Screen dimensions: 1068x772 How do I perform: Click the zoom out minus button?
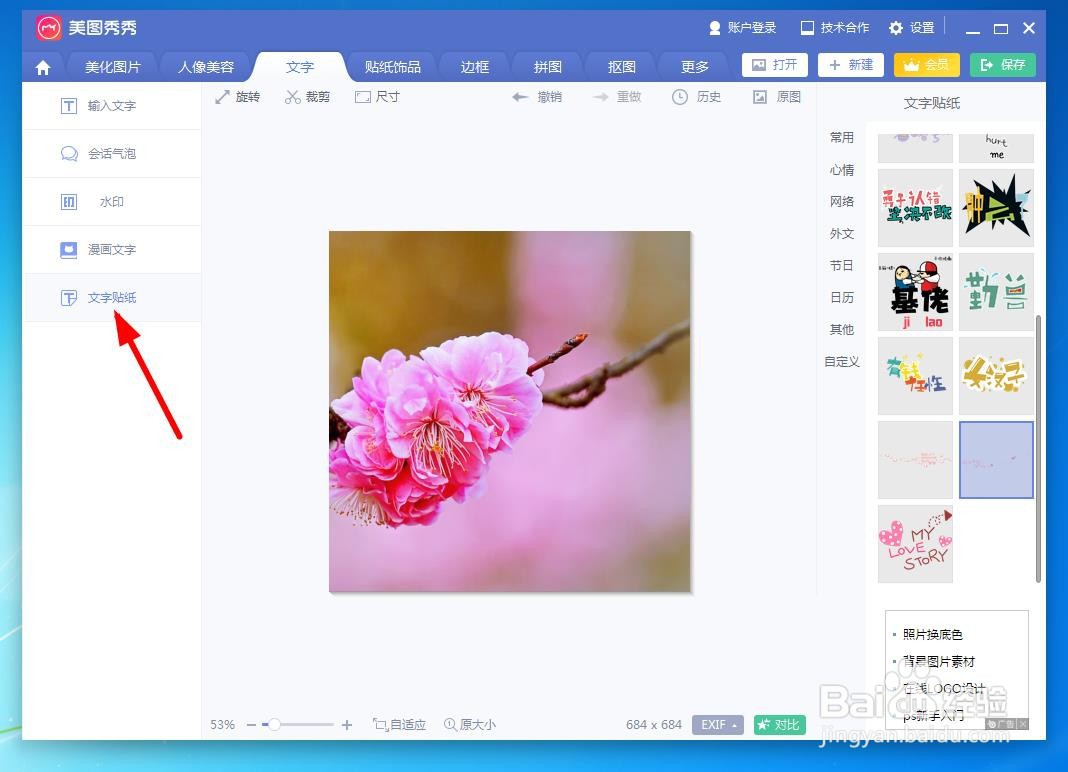click(x=251, y=725)
